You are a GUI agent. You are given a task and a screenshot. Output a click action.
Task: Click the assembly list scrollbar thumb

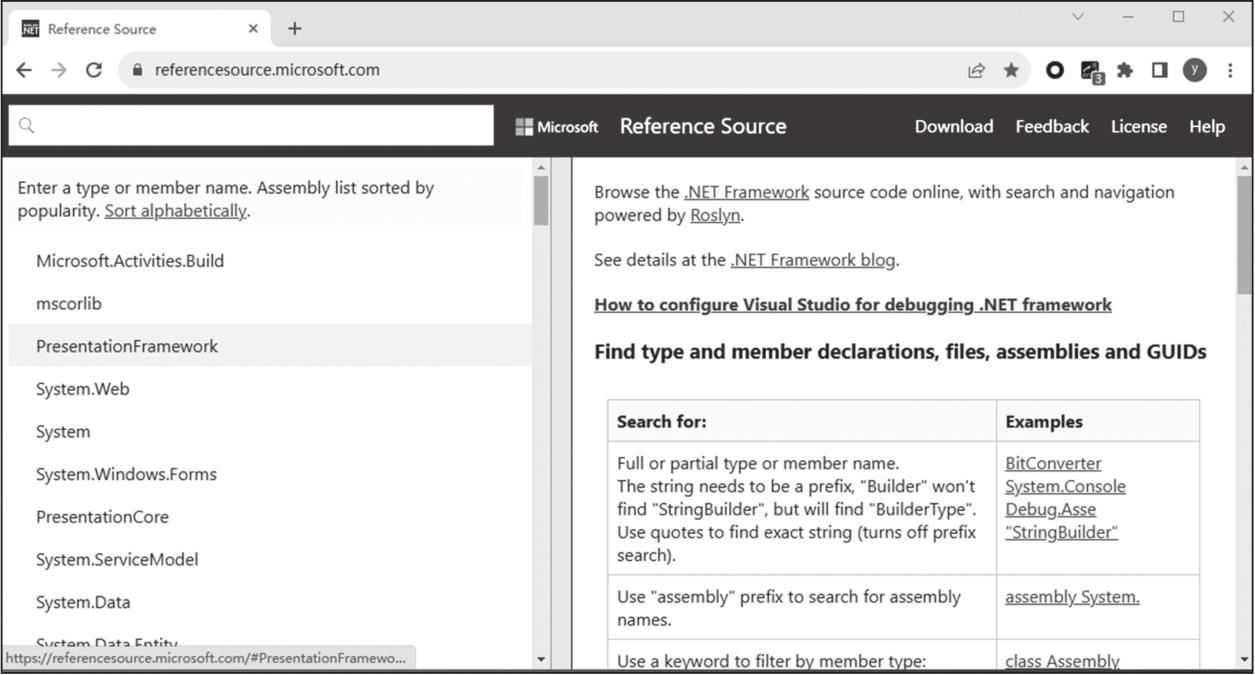point(541,200)
